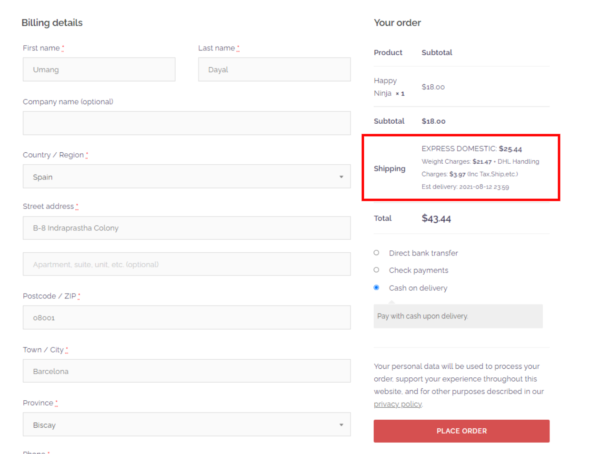Viewport: 600px width, 454px height.
Task: Open the privacy policy link
Action: [x=397, y=404]
